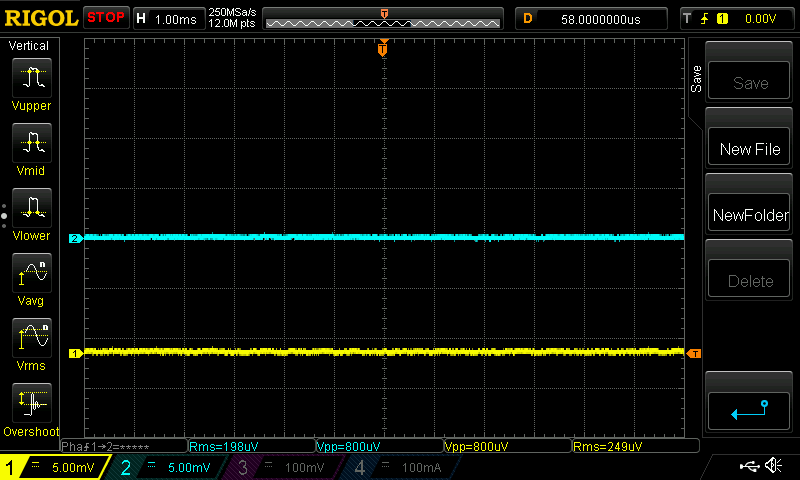Open the Vertical measurement menu header
This screenshot has height=480, width=800.
click(29, 46)
